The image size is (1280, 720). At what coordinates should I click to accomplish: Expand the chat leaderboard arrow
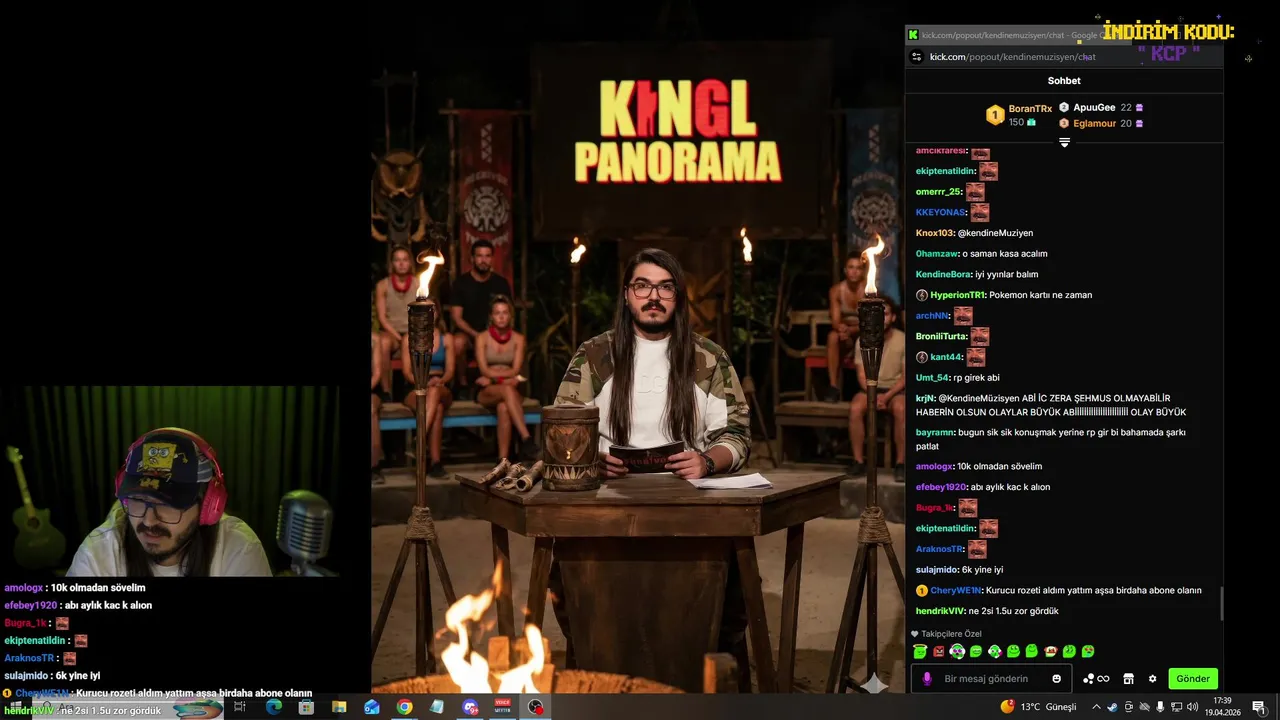(x=1064, y=142)
